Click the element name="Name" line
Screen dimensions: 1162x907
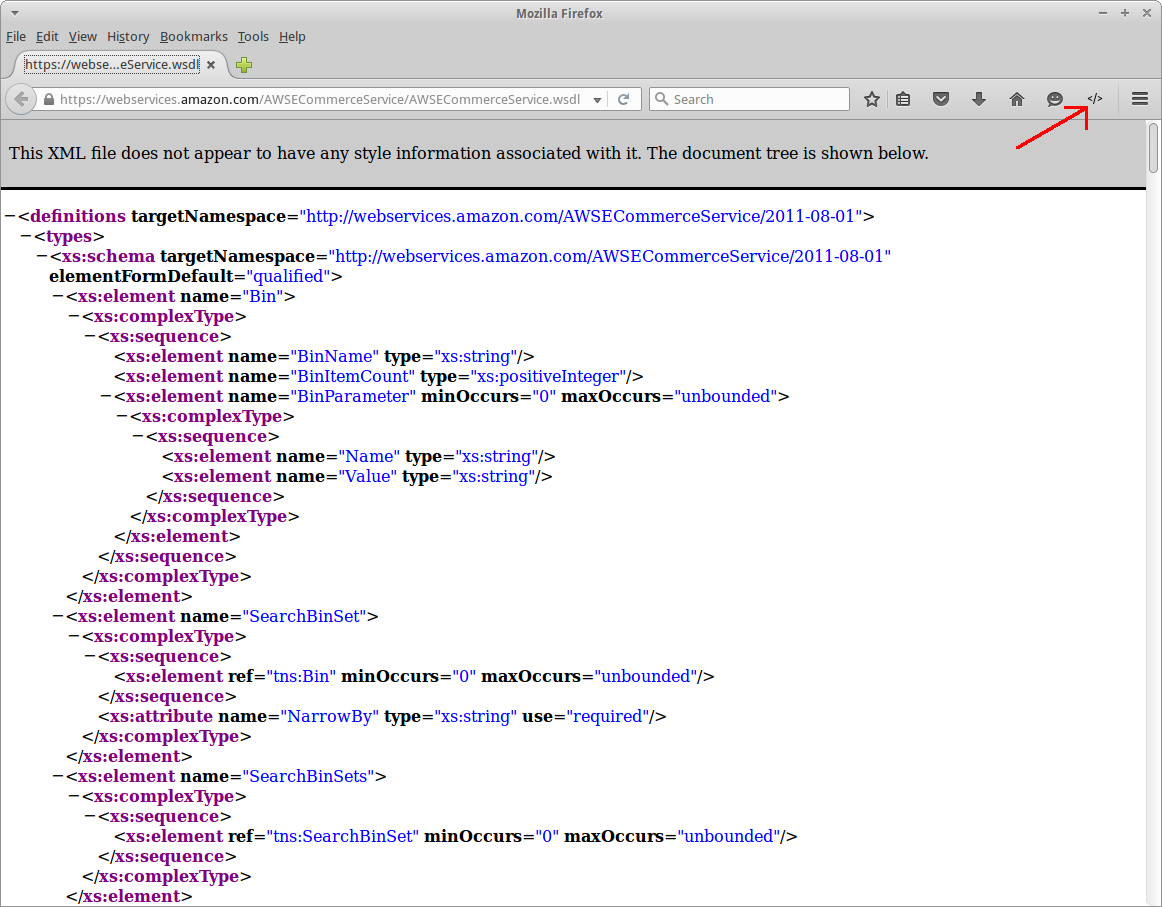[x=359, y=456]
